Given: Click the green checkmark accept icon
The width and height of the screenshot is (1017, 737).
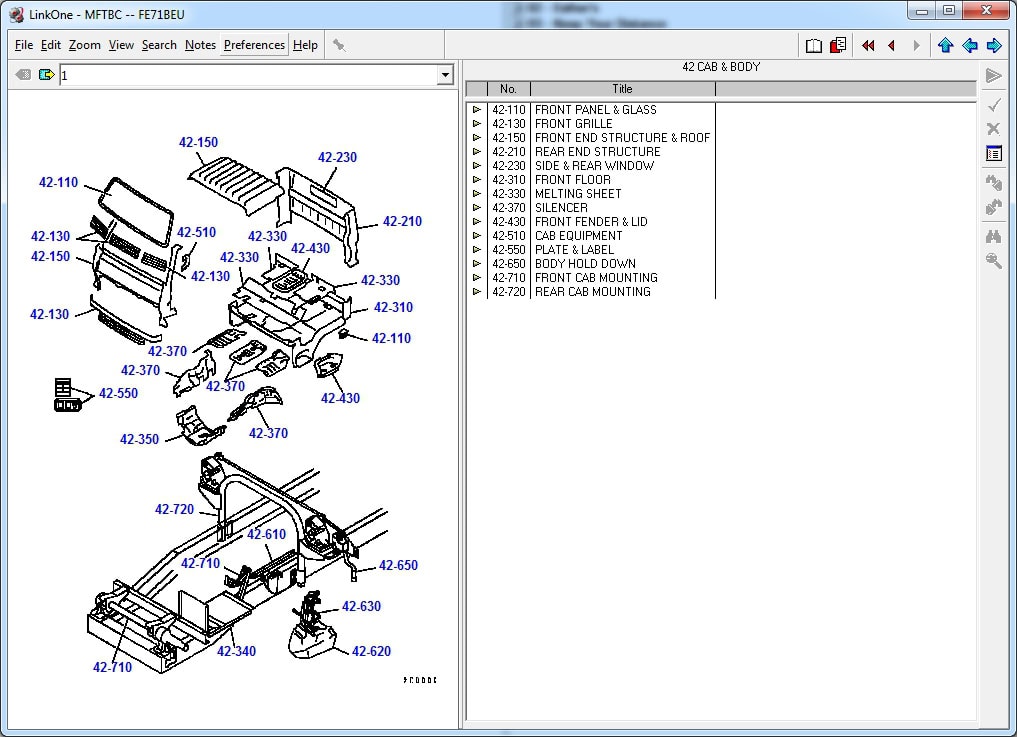Looking at the screenshot, I should [993, 104].
